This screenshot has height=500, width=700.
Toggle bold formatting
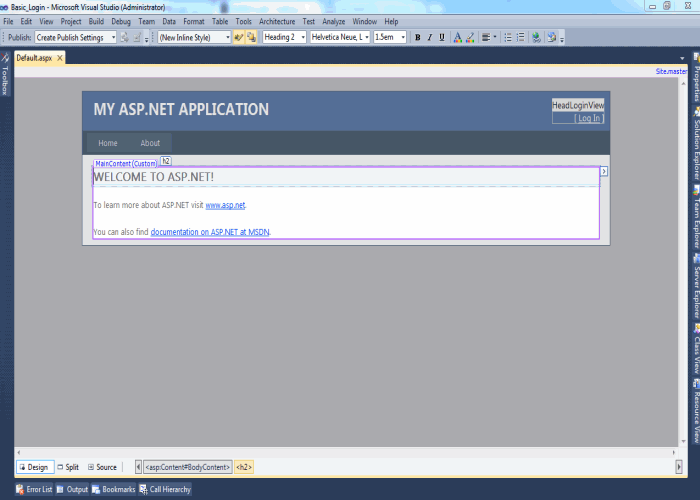point(417,38)
